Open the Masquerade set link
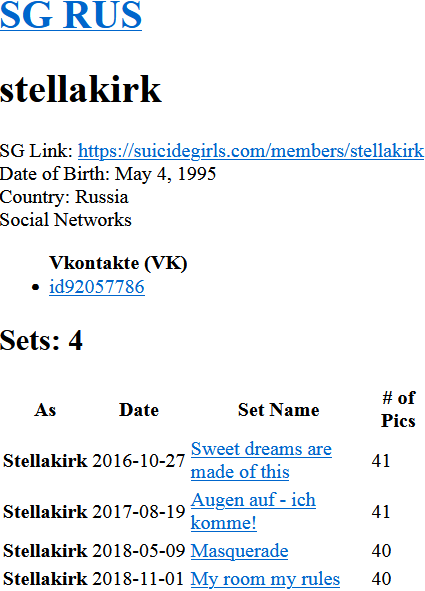Viewport: 425px width, 591px height. [x=240, y=551]
